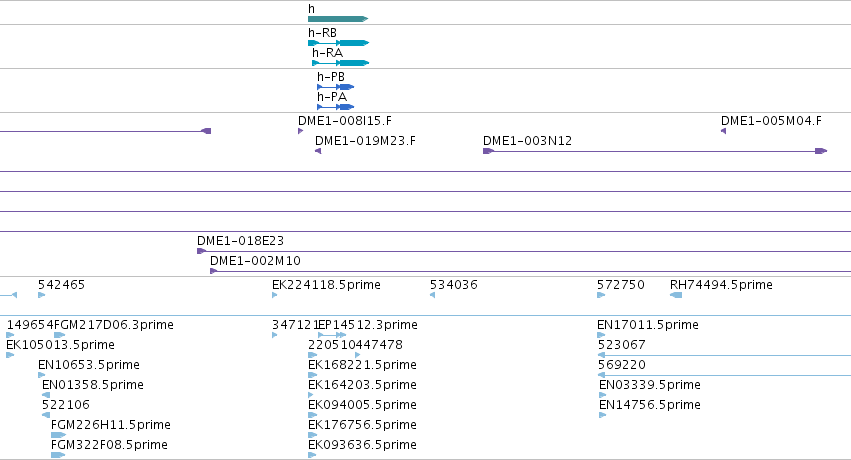851x460 pixels.
Task: Click the 572750 feature label
Action: pos(621,284)
